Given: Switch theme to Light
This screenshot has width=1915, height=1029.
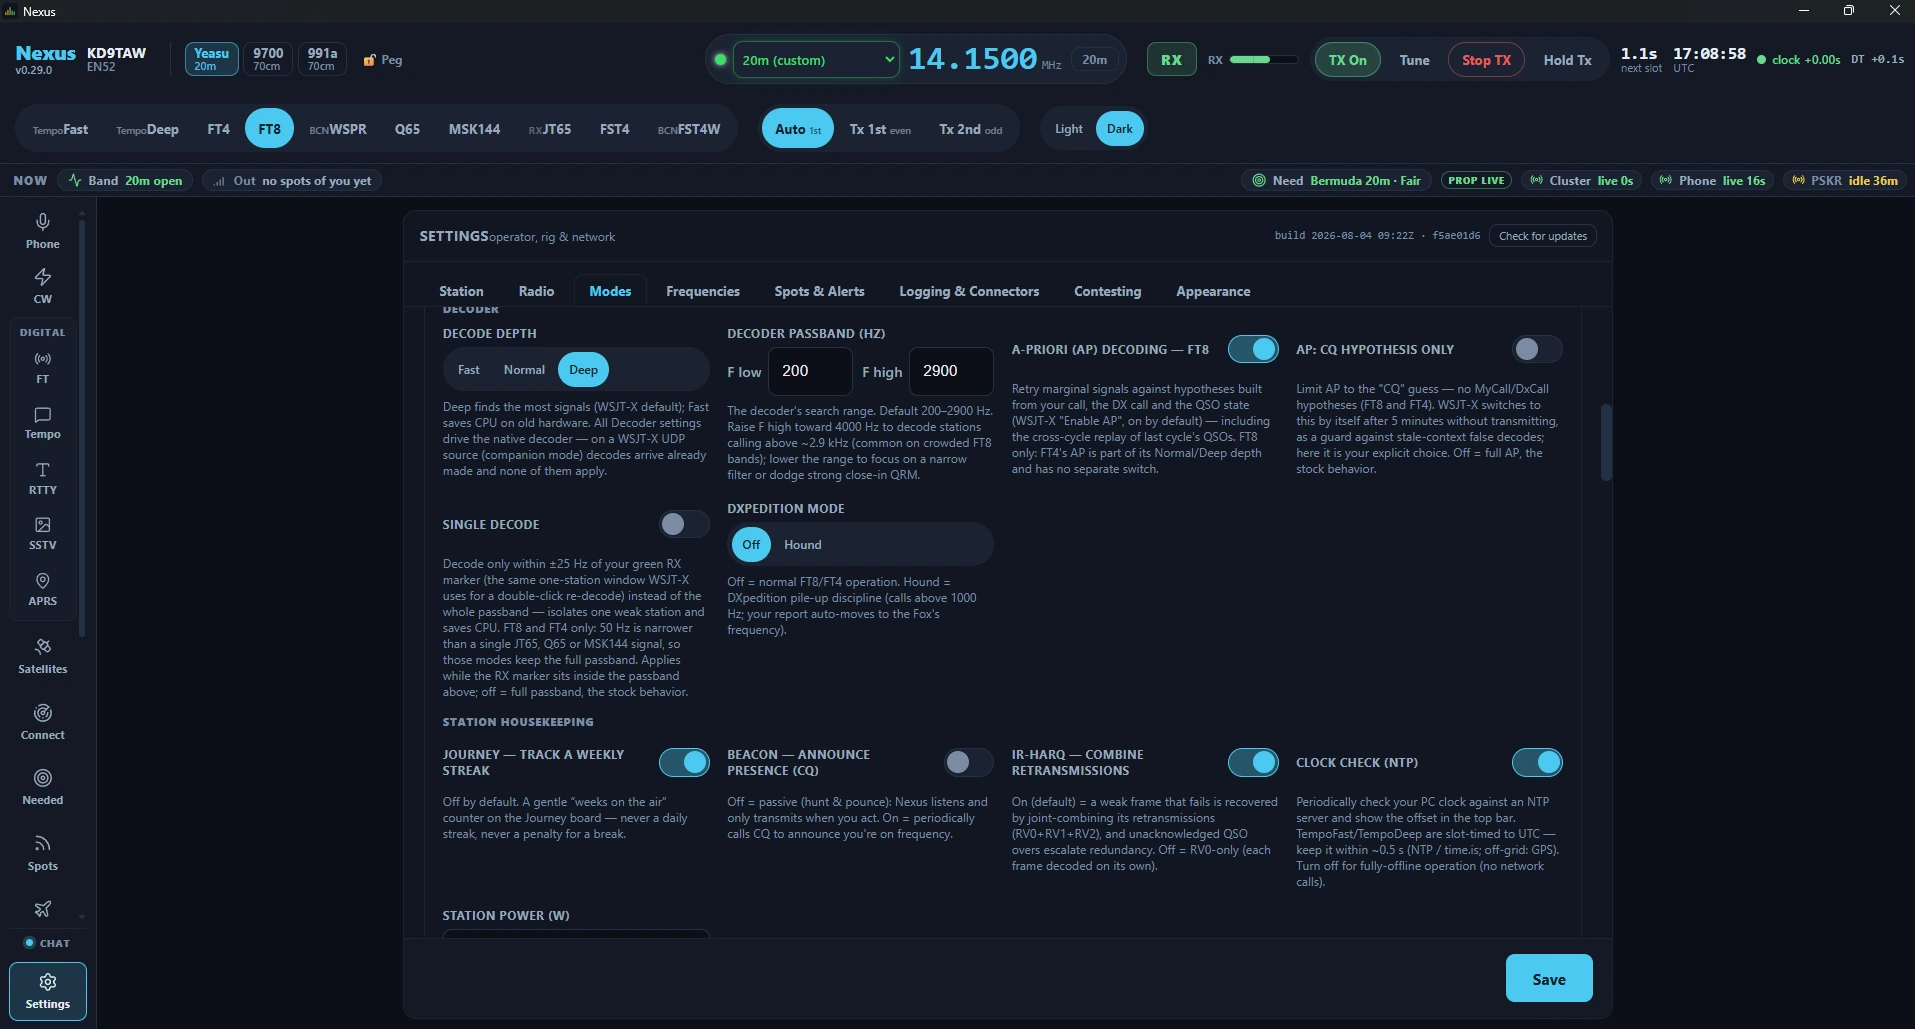Looking at the screenshot, I should [1068, 129].
